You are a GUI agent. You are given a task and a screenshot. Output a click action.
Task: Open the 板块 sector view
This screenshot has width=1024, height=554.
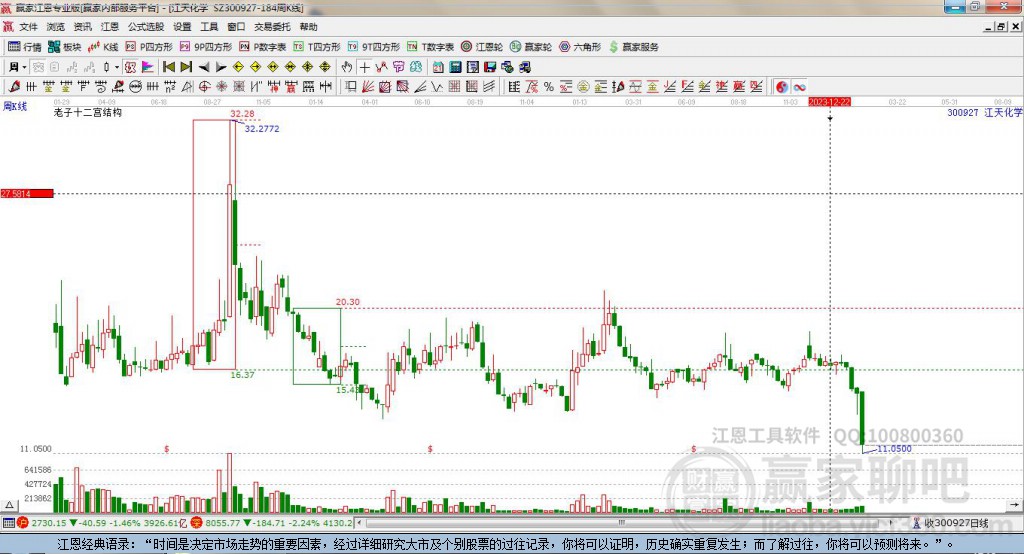(65, 47)
